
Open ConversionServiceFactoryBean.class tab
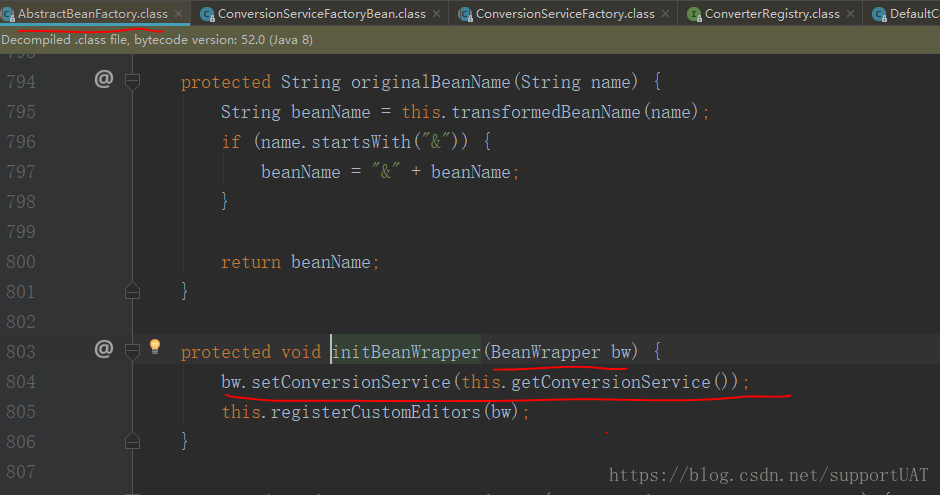322,13
